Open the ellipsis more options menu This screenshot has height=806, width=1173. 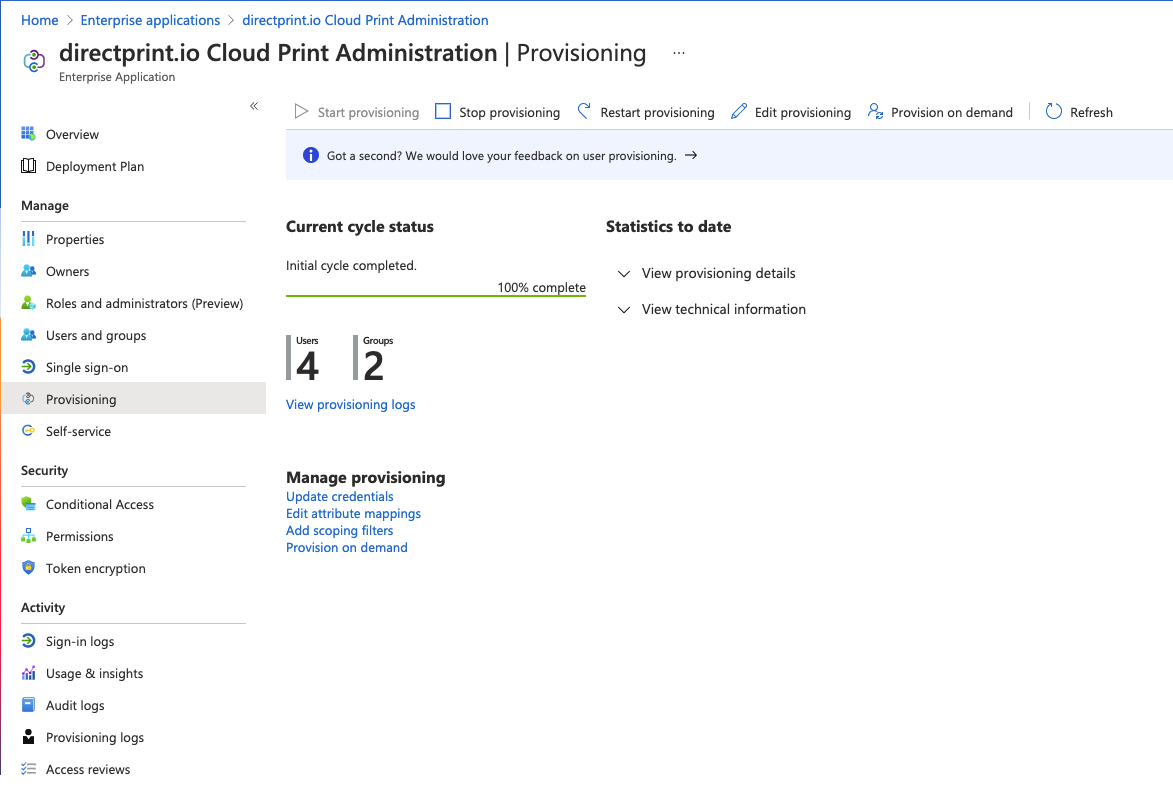679,53
